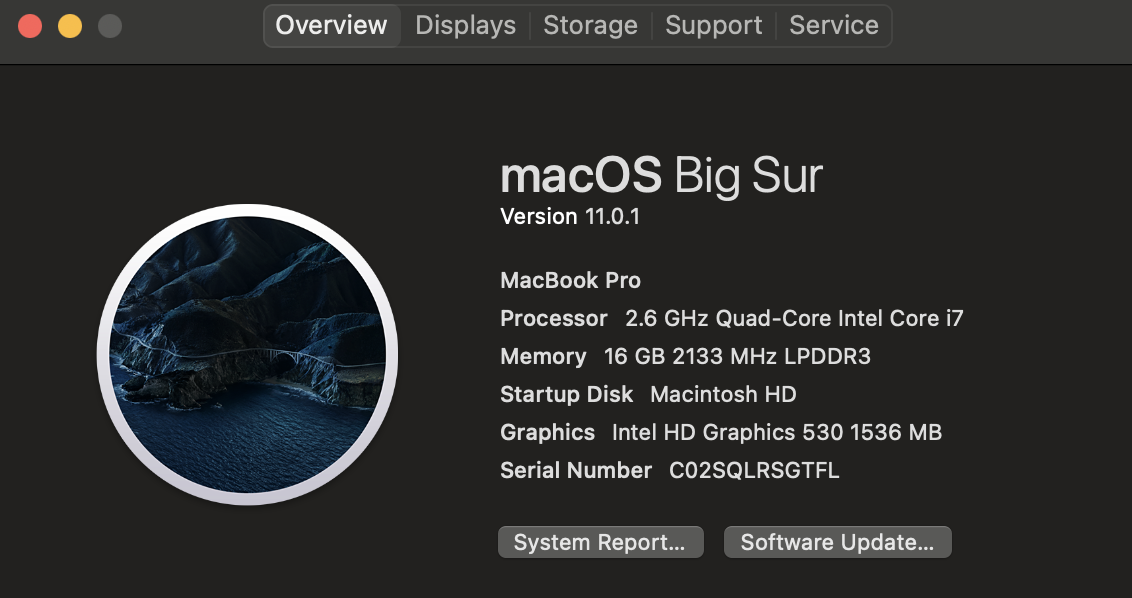The height and width of the screenshot is (598, 1132).
Task: Select the Overview tab
Action: pos(331,26)
